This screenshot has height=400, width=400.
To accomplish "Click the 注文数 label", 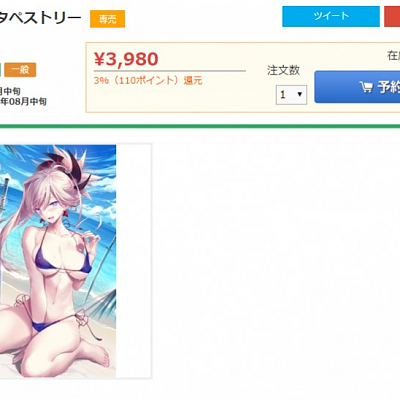I will (x=283, y=70).
